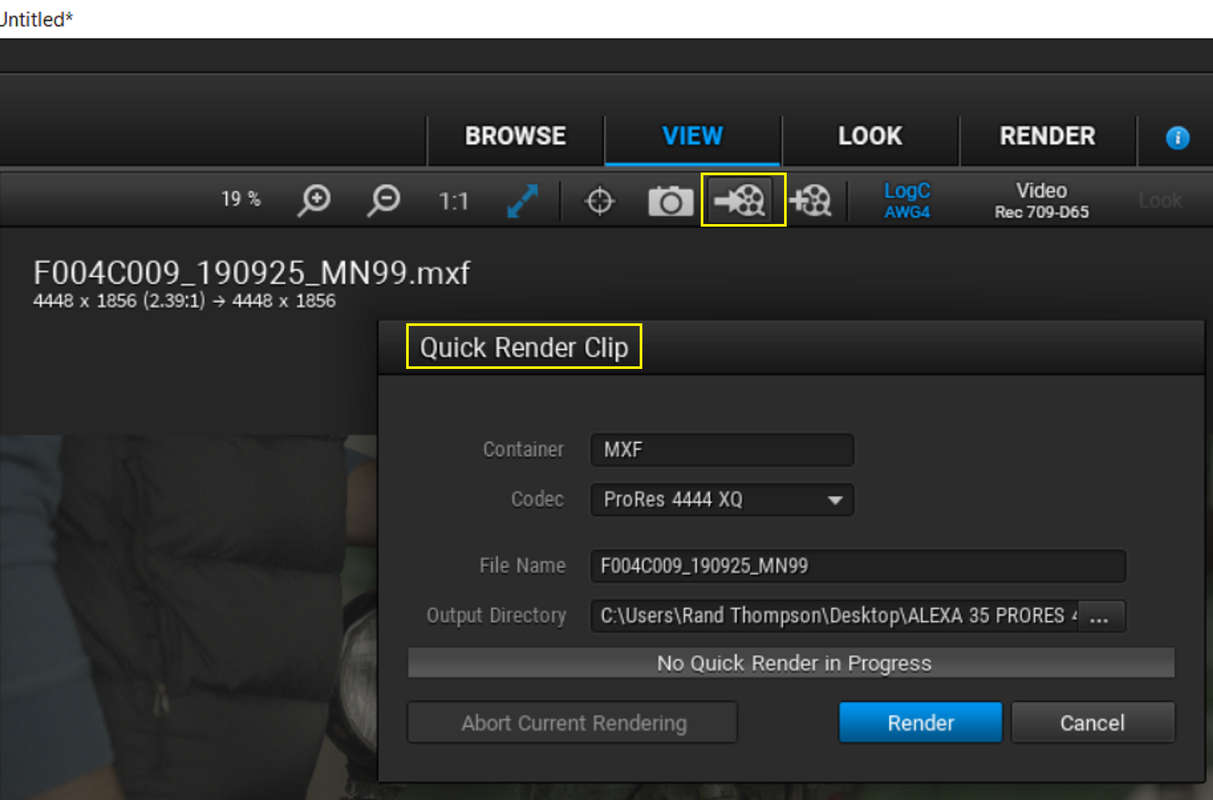Viewport: 1213px width, 800px height.
Task: Open Quick Render Clip via arrow film reel icon
Action: point(742,200)
